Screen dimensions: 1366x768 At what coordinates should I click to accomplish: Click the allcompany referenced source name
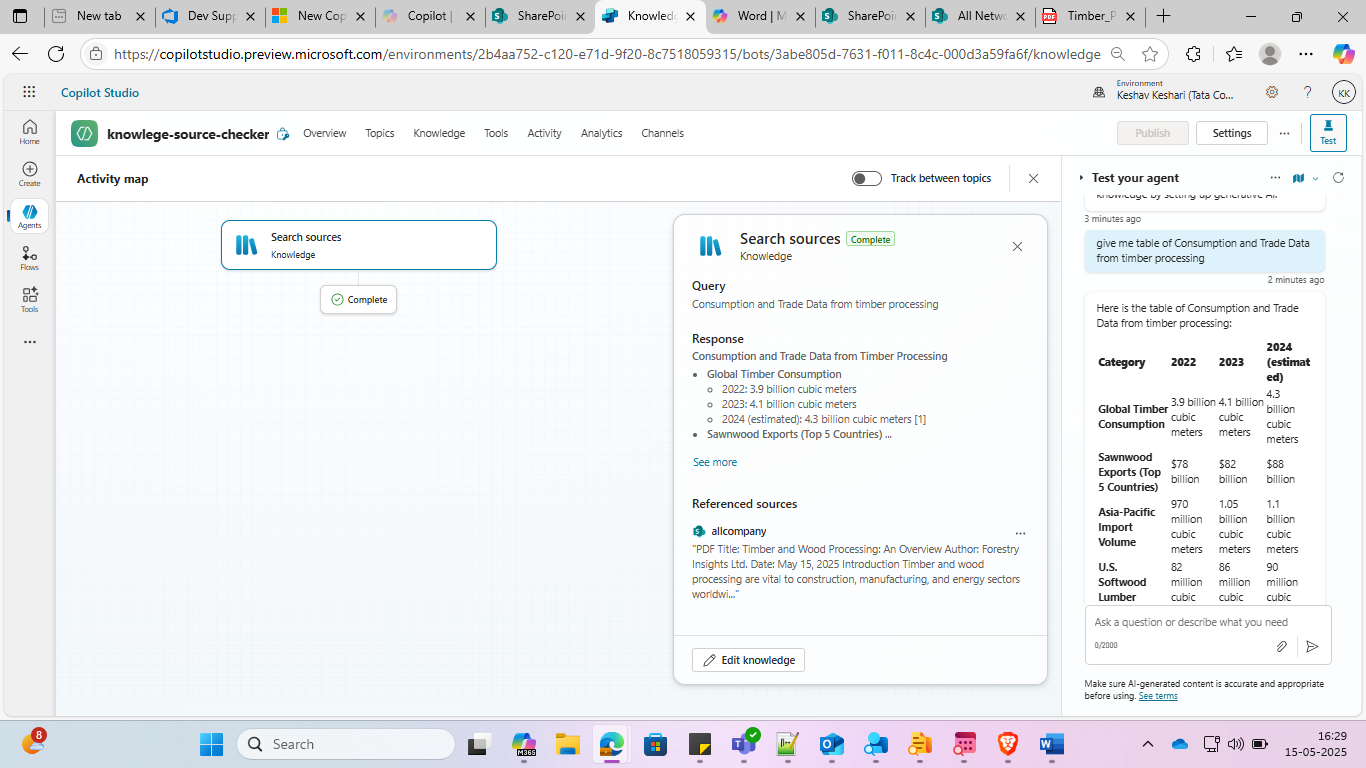739,531
